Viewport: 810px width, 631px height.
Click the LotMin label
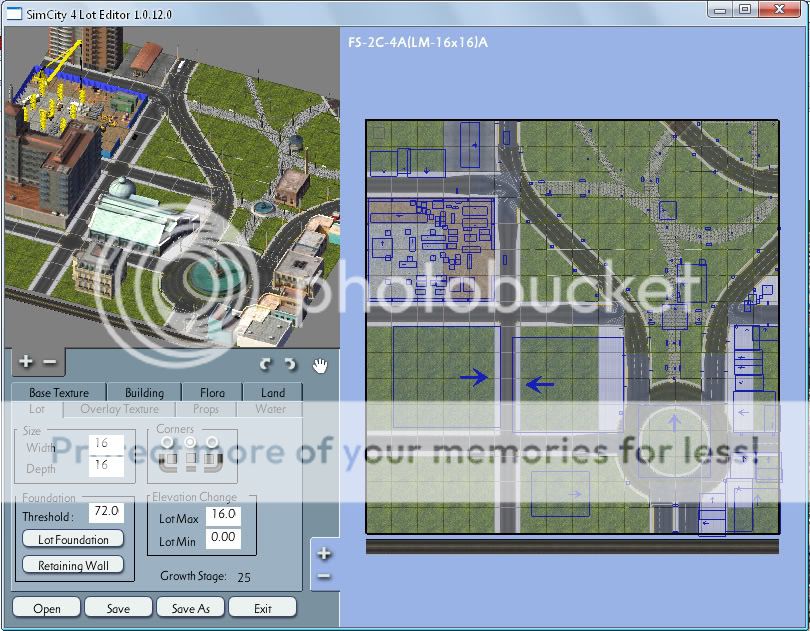pyautogui.click(x=177, y=542)
